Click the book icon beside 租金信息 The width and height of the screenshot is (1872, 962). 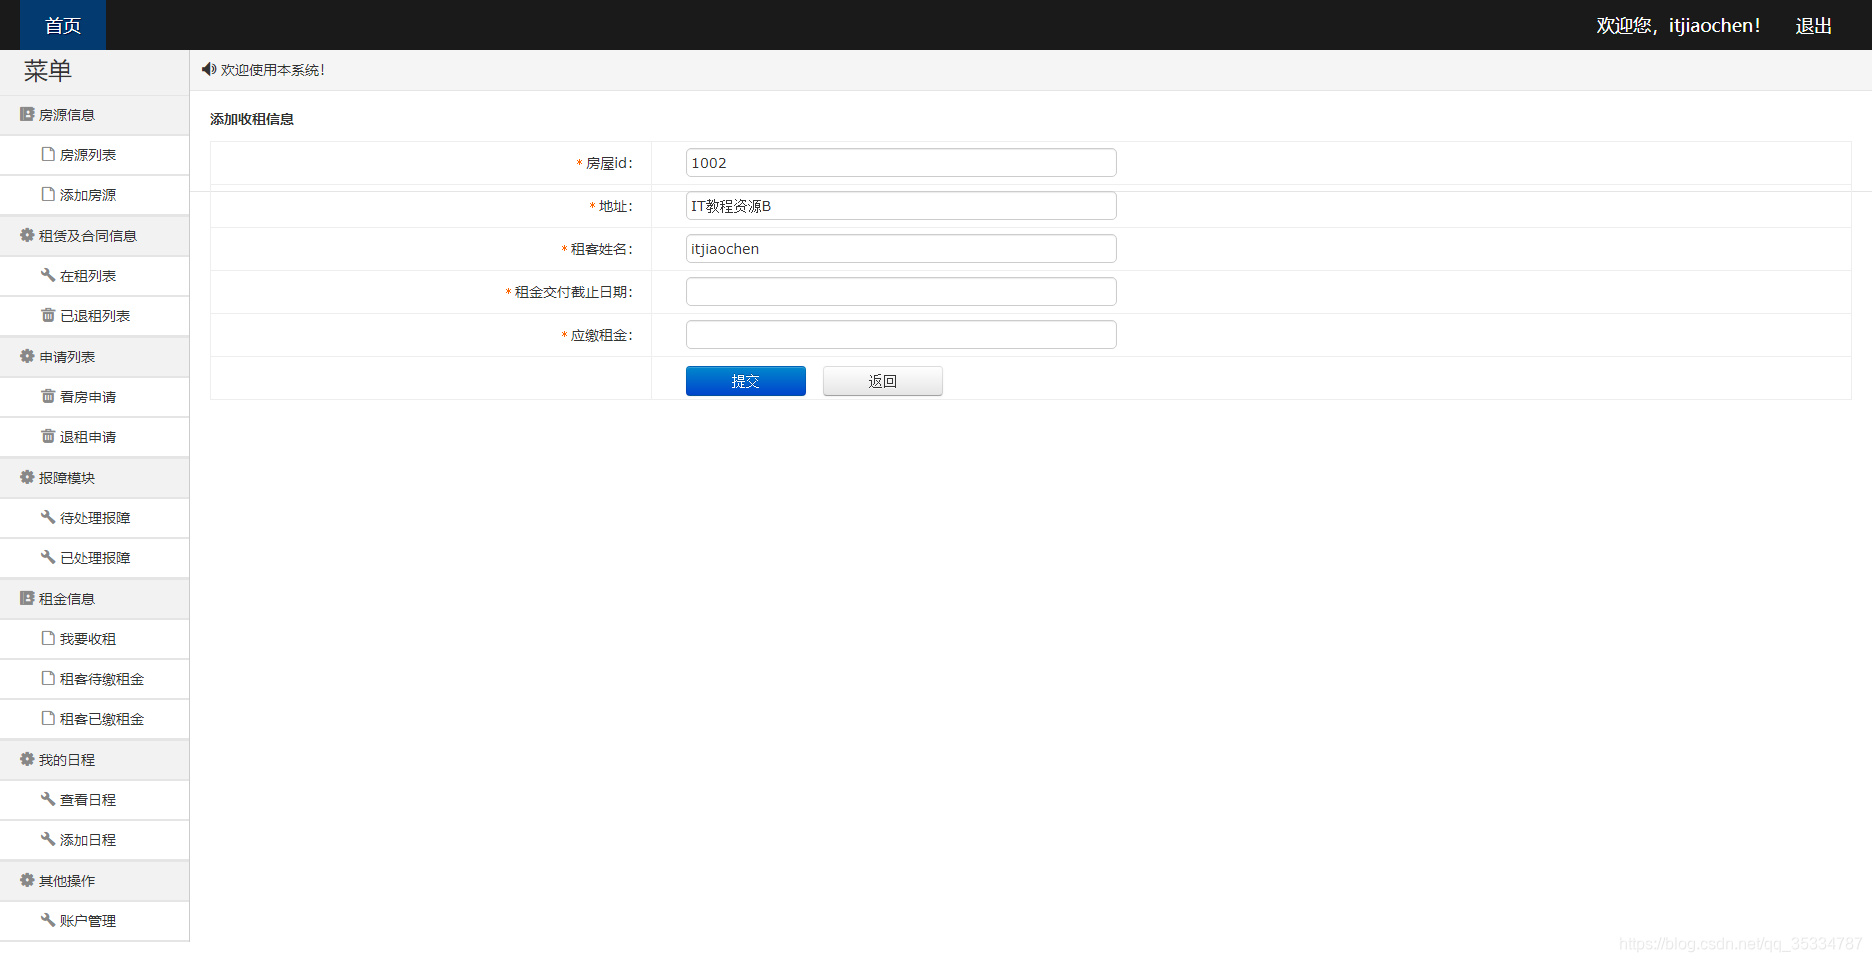27,598
